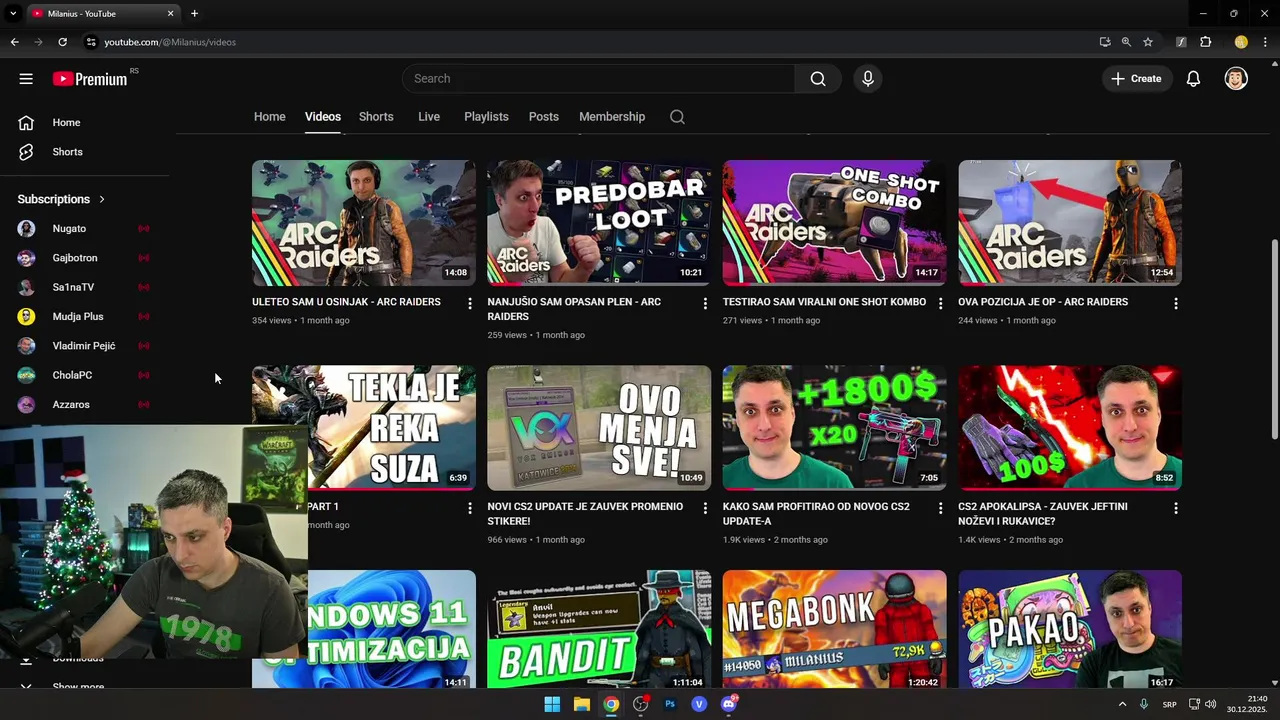This screenshot has width=1280, height=720.
Task: Open the browser extensions puzzle icon
Action: tap(1205, 42)
